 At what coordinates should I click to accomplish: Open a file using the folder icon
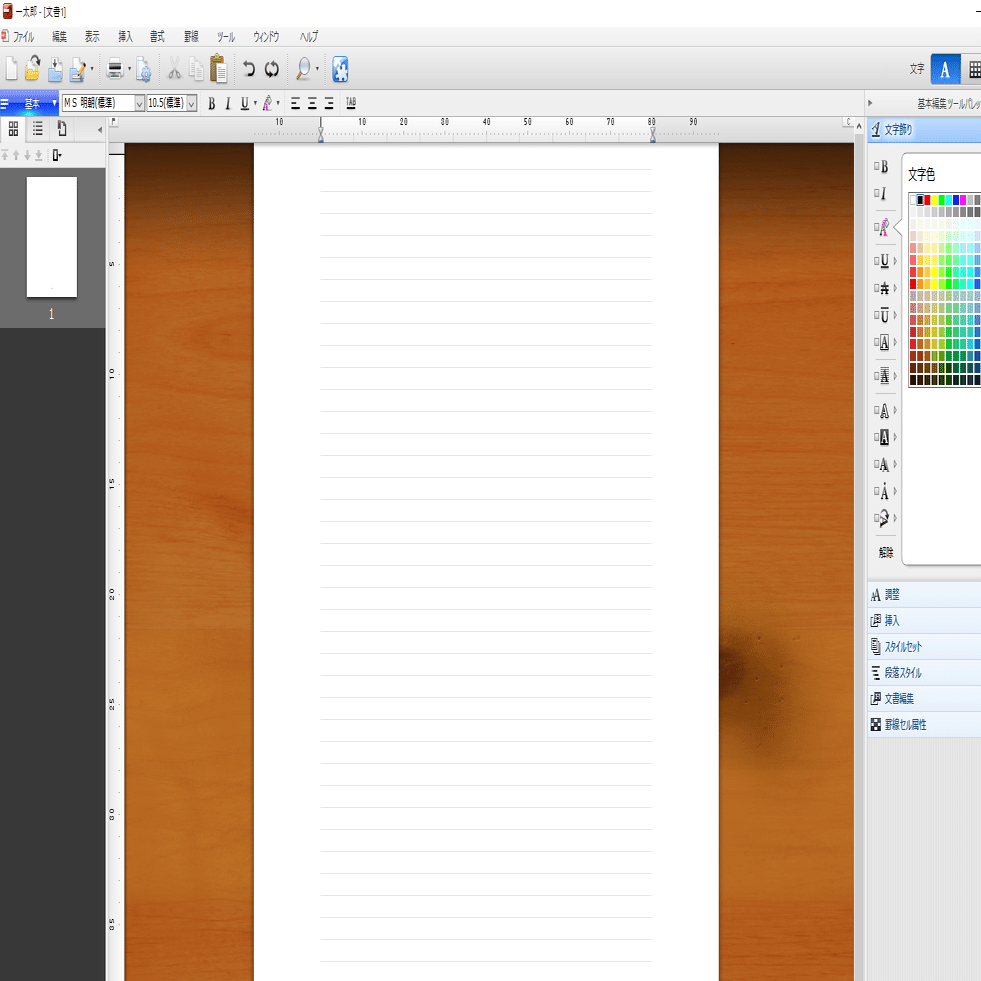(x=33, y=68)
